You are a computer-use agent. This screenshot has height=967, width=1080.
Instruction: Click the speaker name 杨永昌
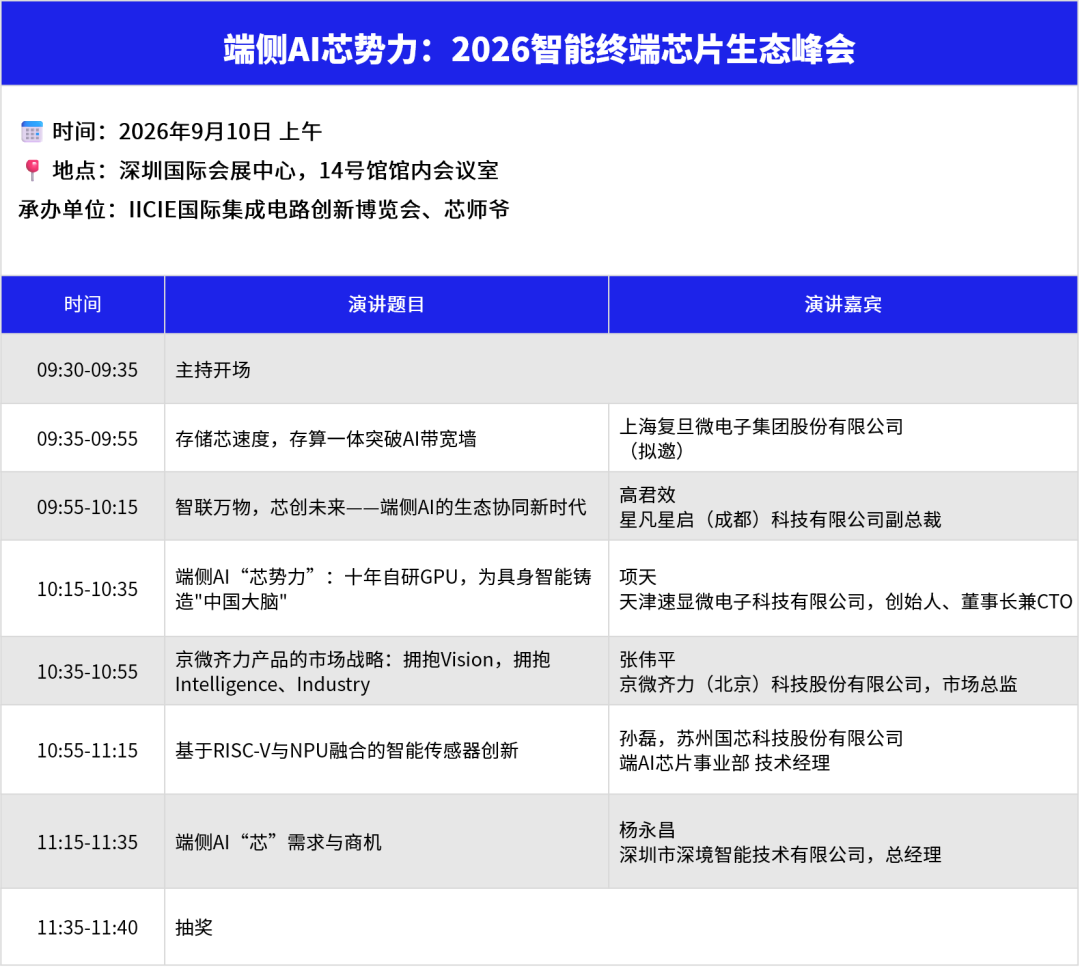pos(647,829)
